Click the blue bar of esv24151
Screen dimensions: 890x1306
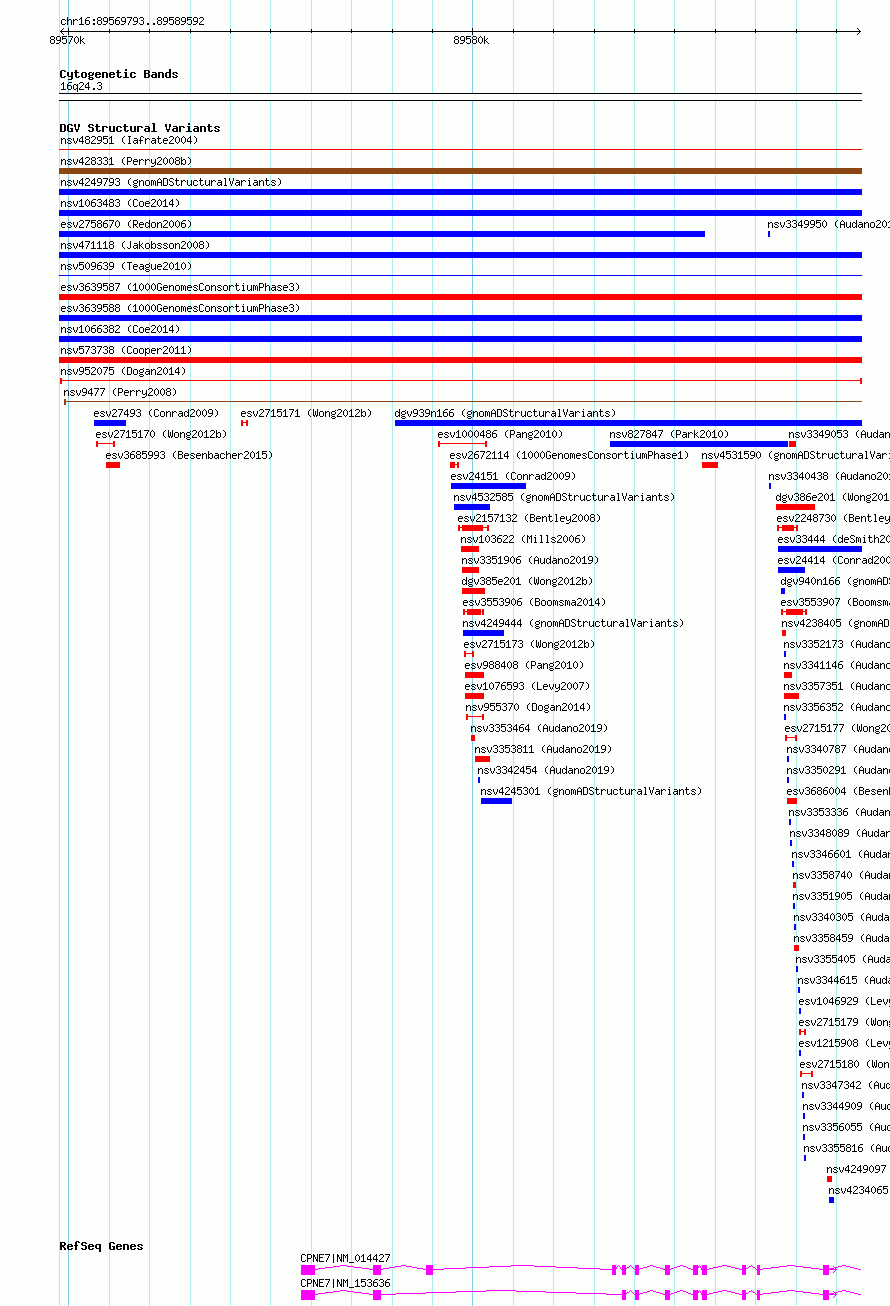tap(488, 486)
